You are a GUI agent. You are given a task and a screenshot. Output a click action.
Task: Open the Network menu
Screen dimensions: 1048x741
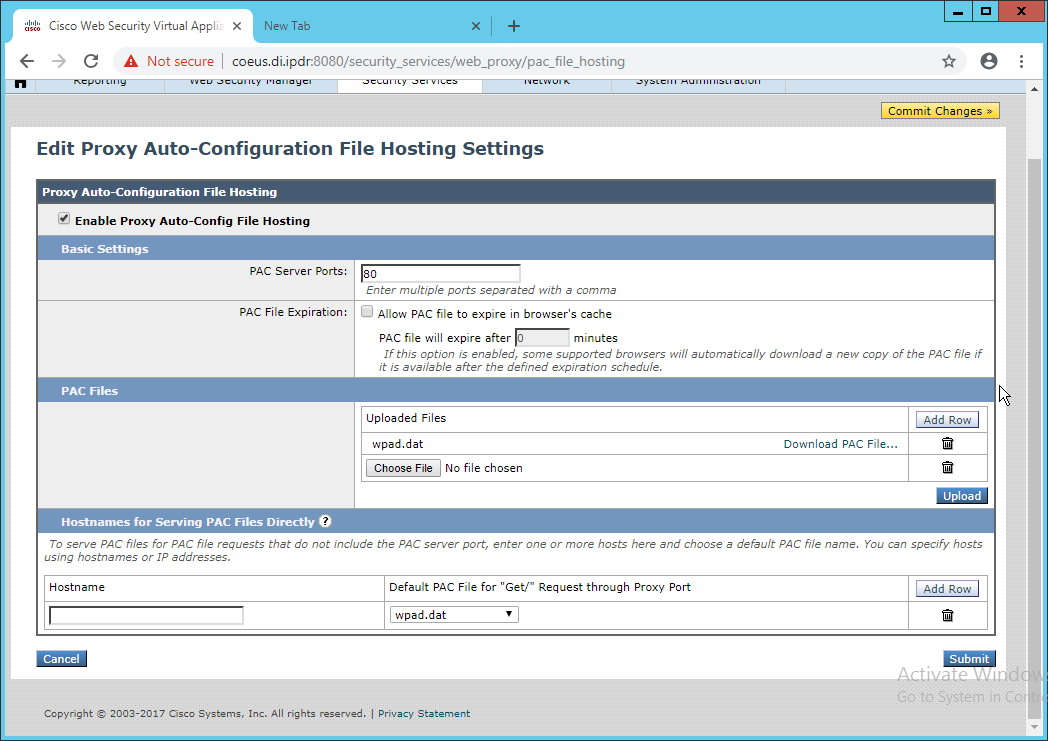point(547,83)
